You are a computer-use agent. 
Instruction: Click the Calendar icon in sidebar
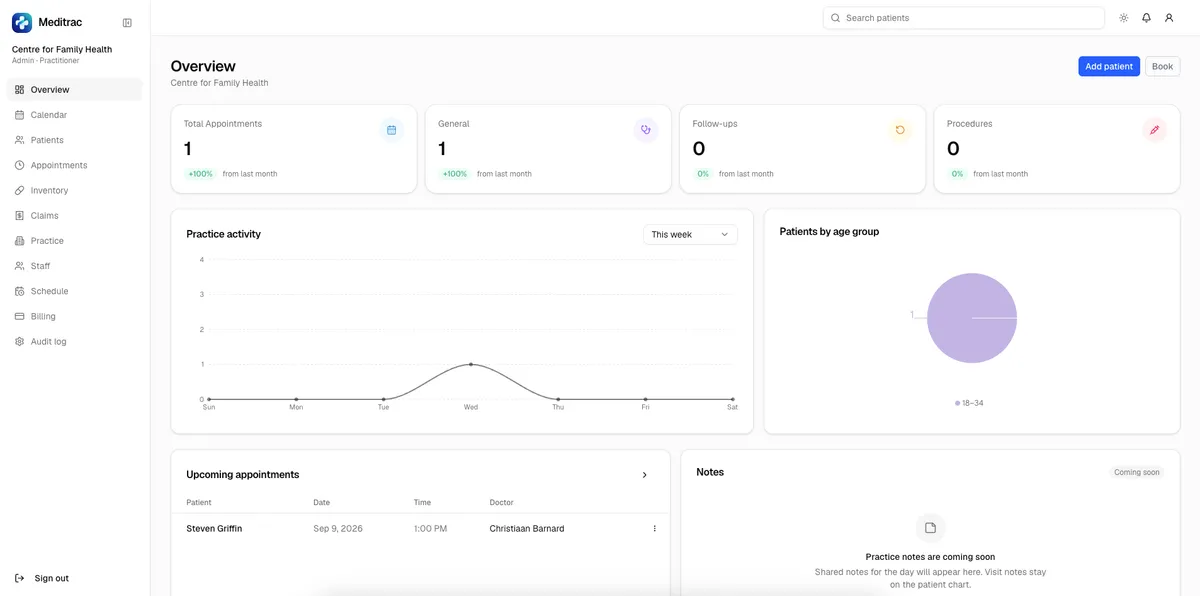click(20, 115)
